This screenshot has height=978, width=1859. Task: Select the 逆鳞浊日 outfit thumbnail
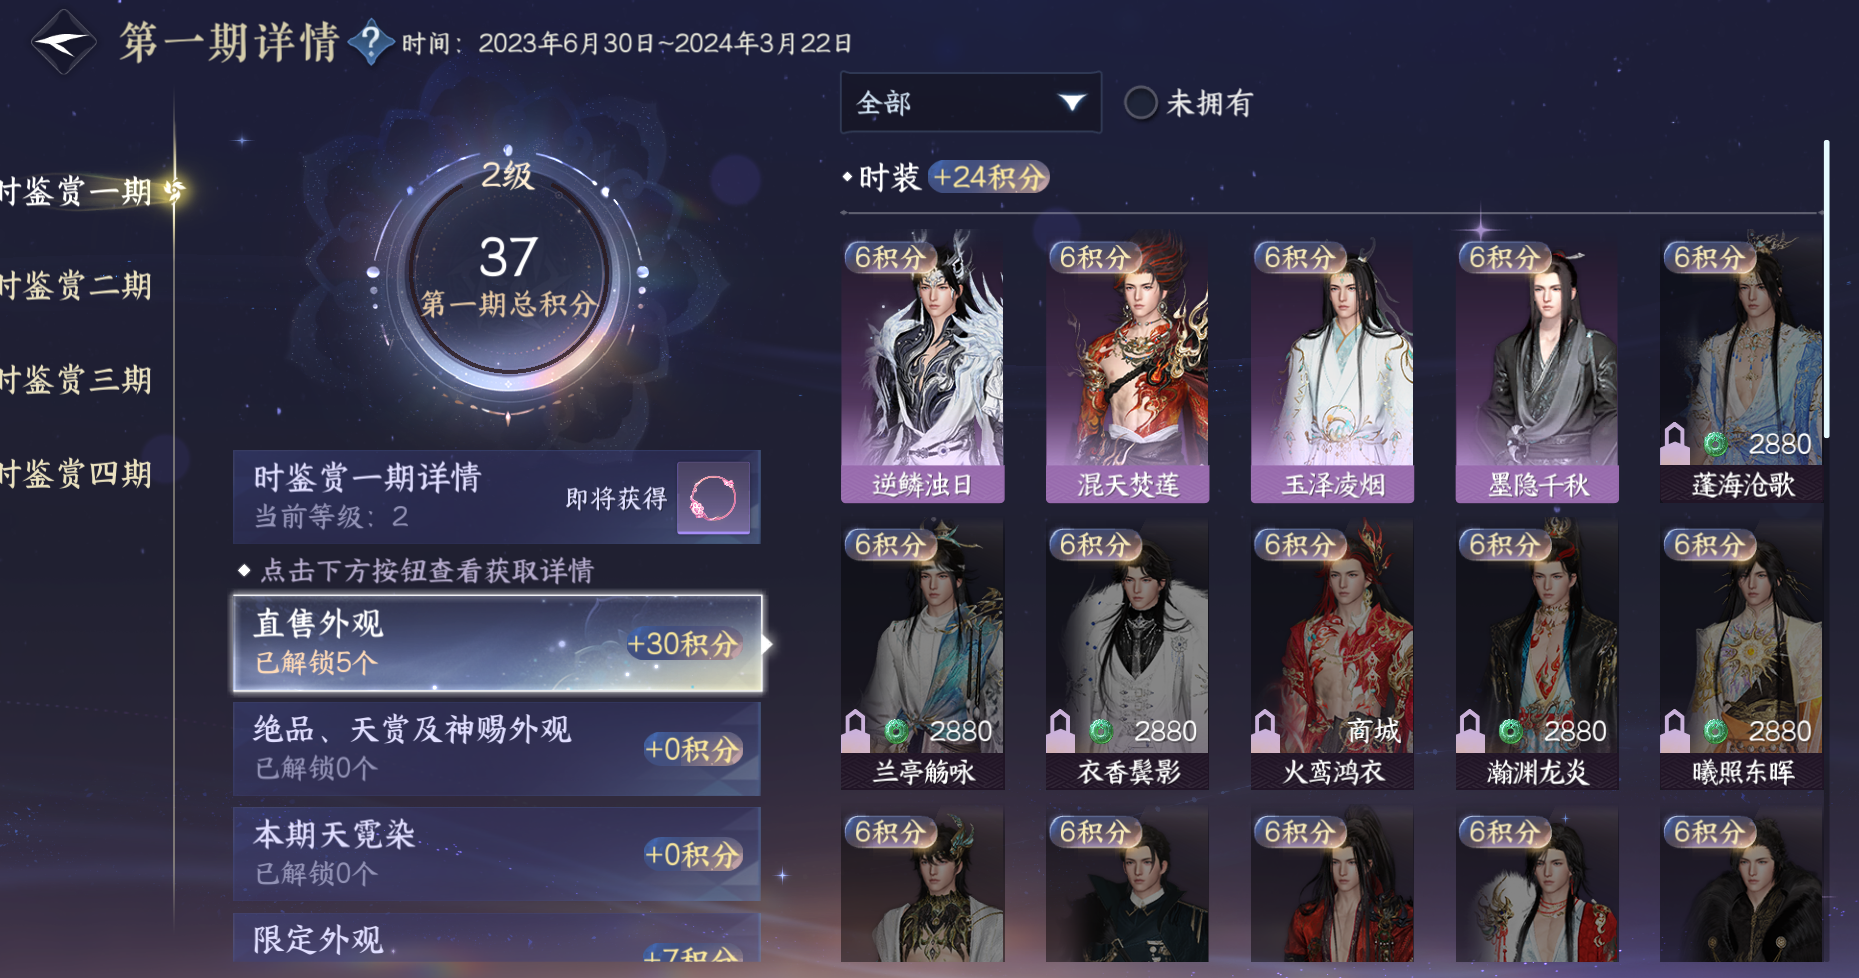pos(922,370)
